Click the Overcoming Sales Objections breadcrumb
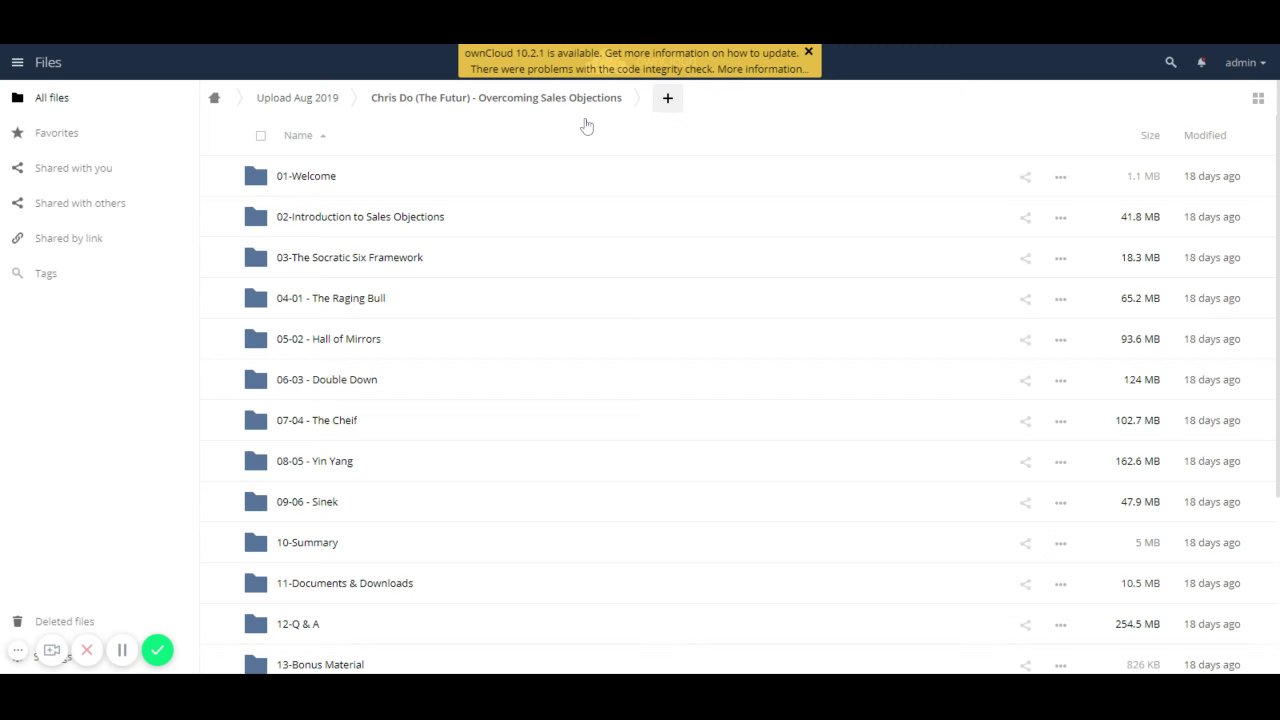The height and width of the screenshot is (720, 1280). (496, 98)
